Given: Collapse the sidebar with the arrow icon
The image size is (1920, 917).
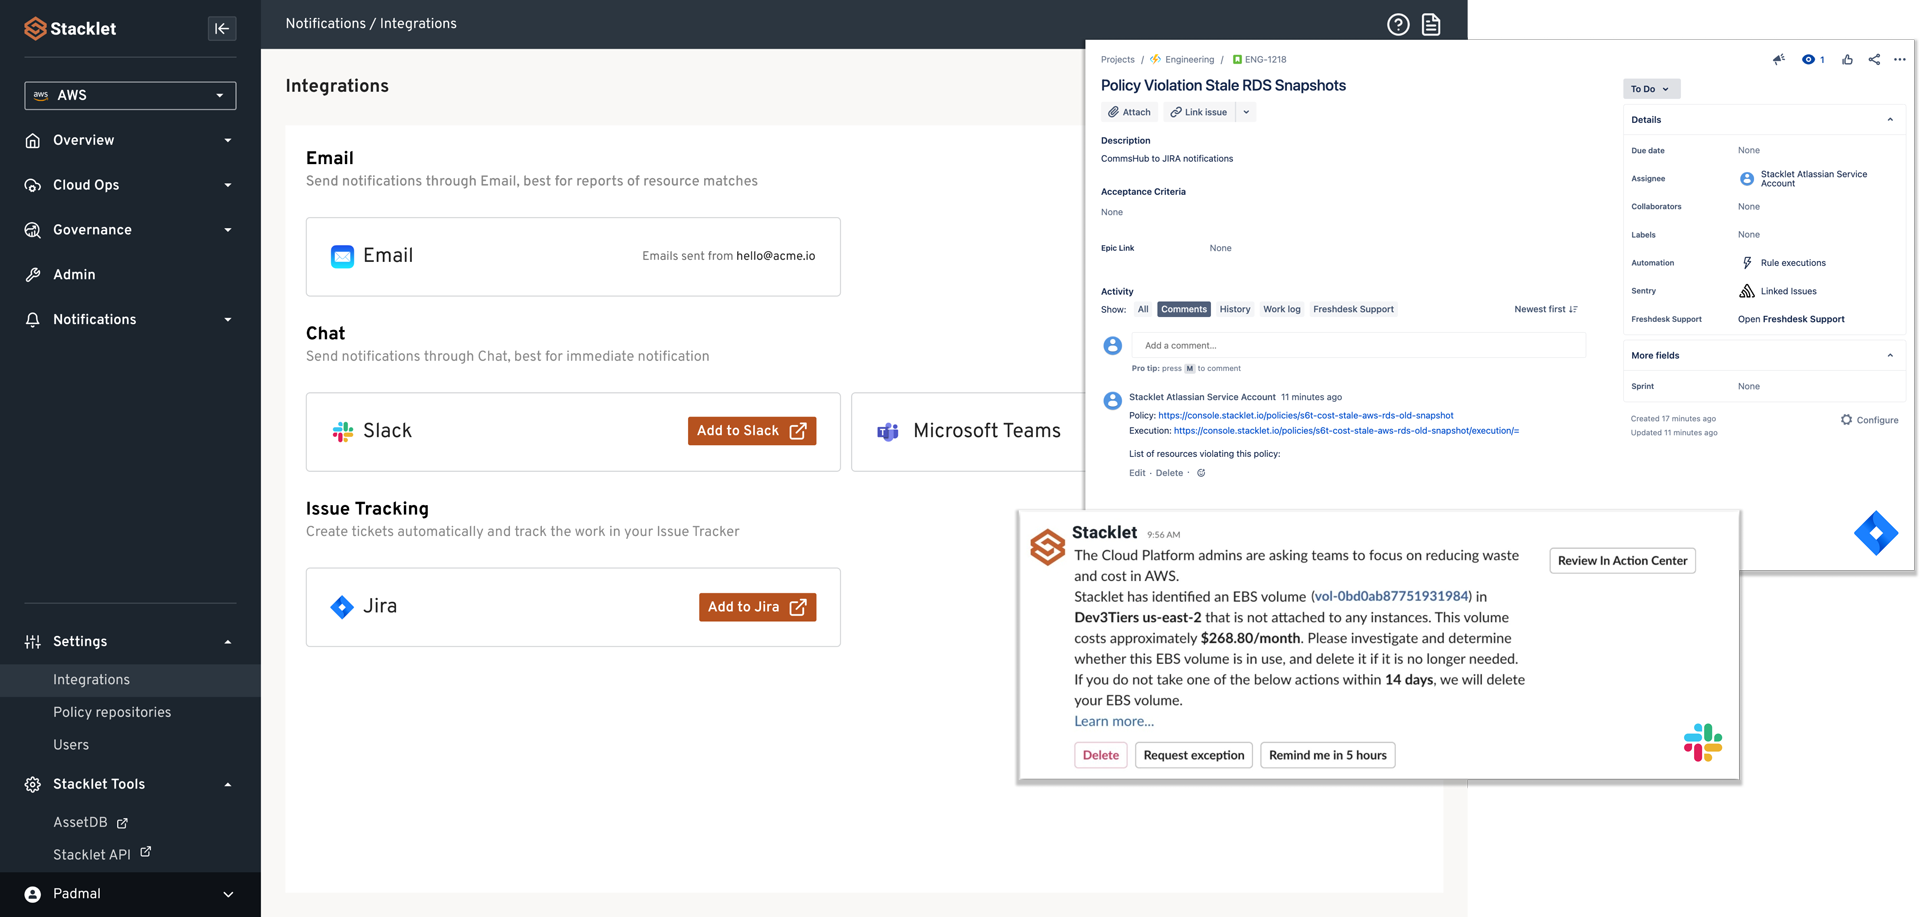Looking at the screenshot, I should coord(222,28).
